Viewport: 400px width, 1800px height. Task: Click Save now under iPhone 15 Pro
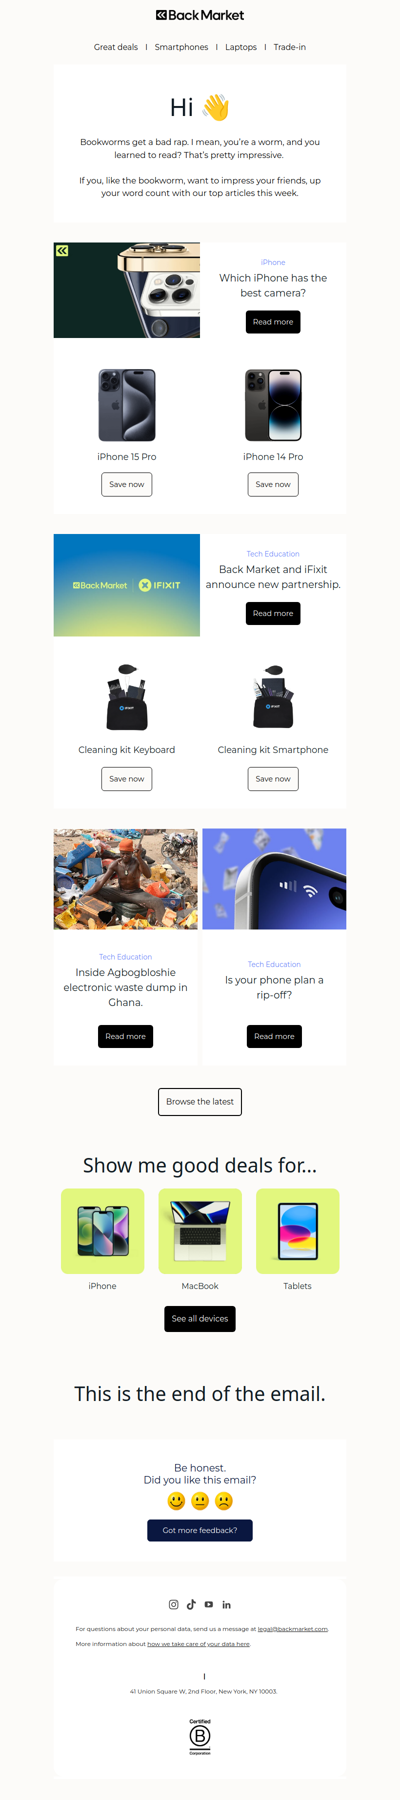click(127, 484)
